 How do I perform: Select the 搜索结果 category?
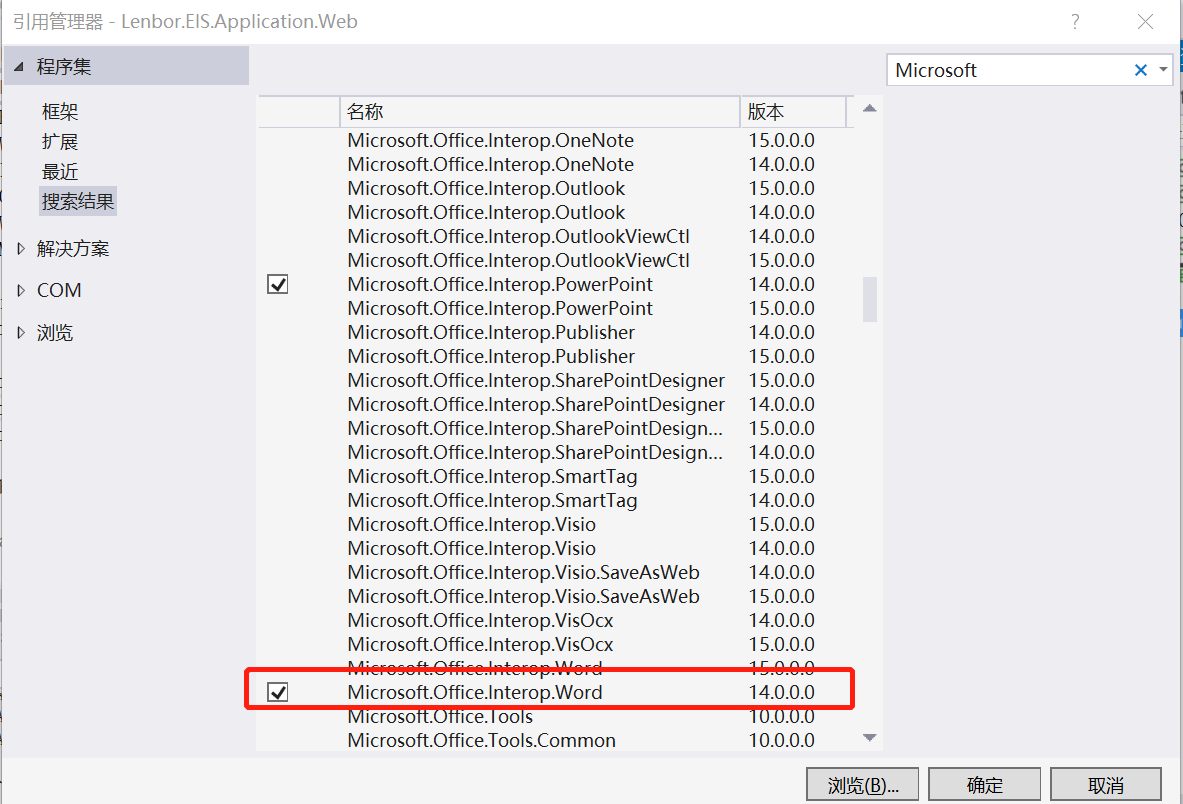click(x=78, y=201)
